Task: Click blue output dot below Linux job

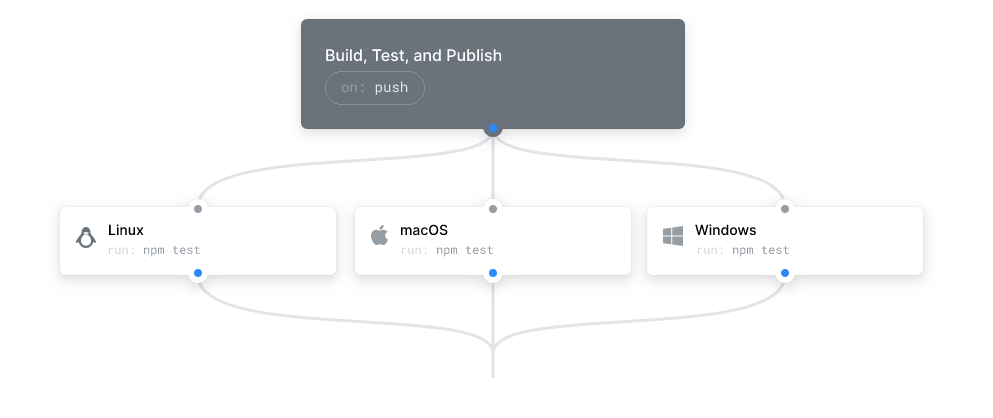Action: (x=198, y=273)
